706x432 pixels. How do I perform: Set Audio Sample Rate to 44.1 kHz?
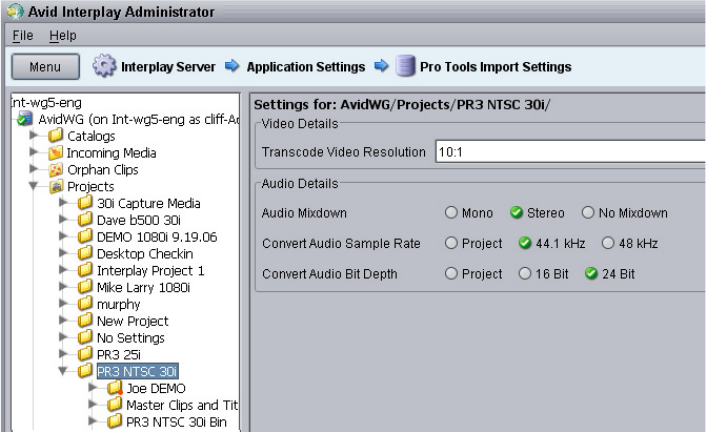click(525, 243)
